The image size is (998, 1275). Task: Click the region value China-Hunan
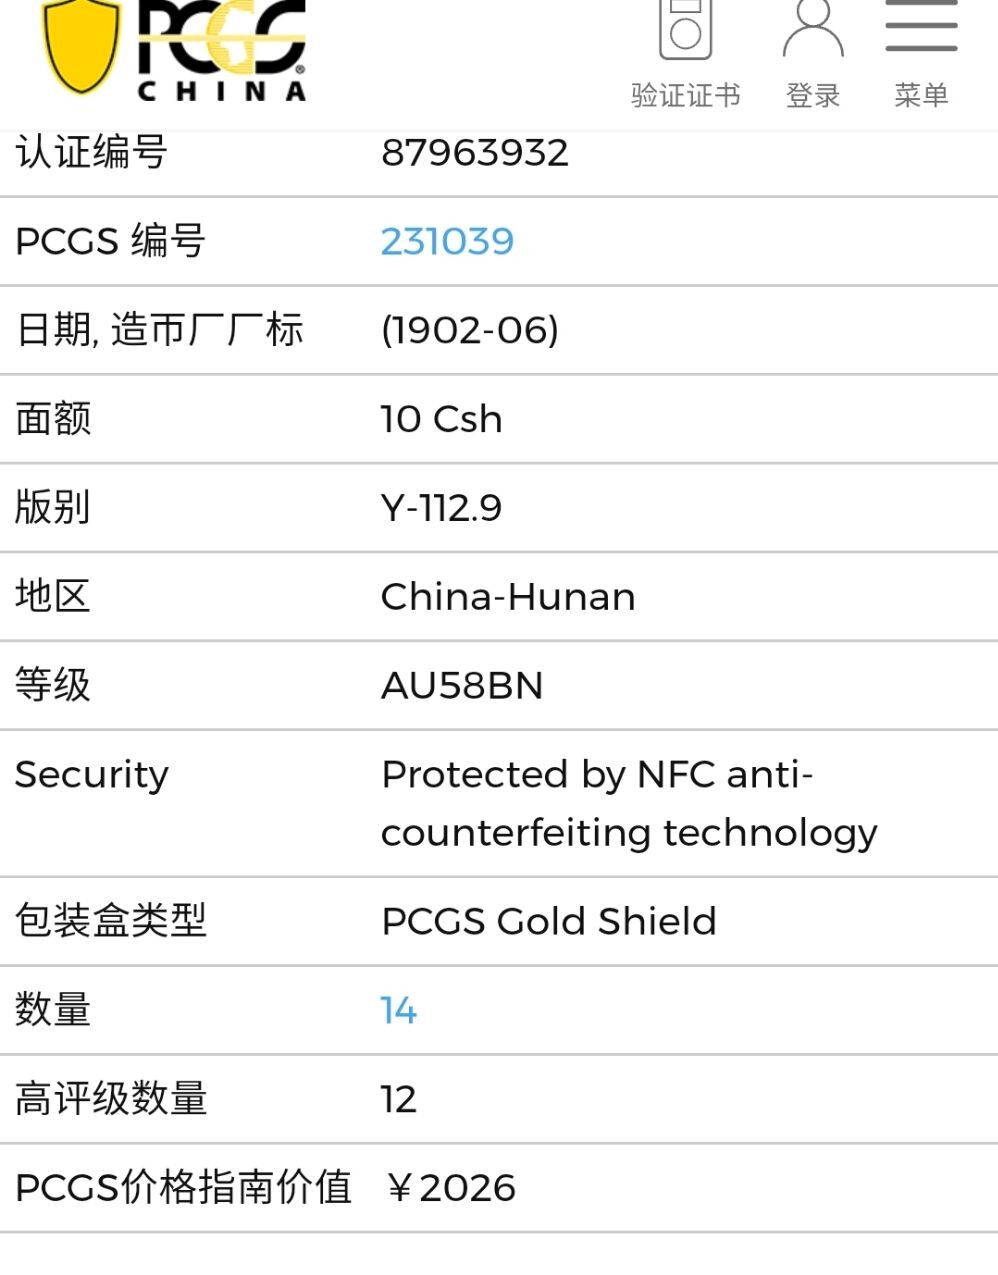(x=507, y=597)
